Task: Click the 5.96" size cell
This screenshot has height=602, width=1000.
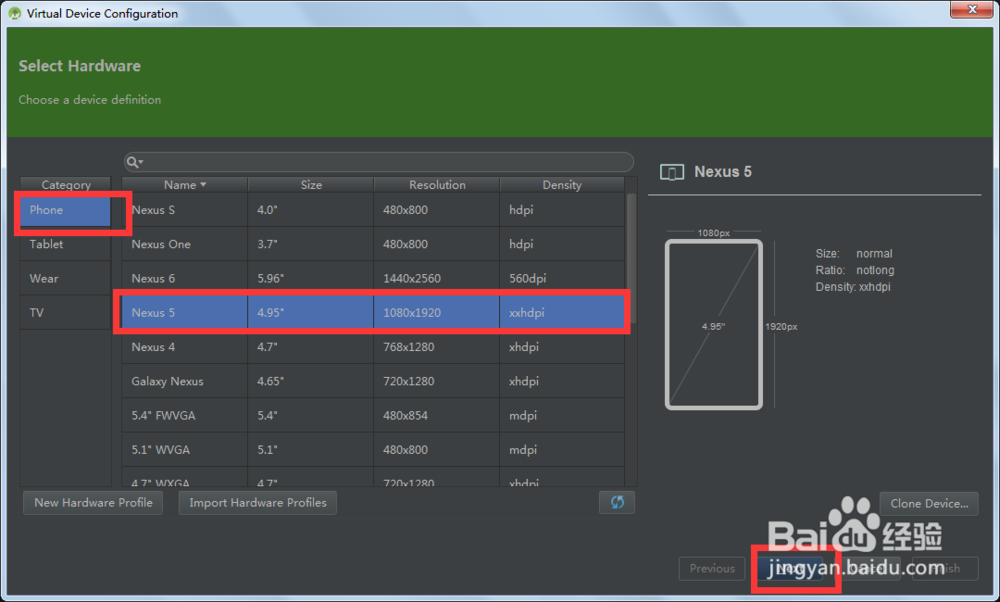Action: click(x=311, y=279)
